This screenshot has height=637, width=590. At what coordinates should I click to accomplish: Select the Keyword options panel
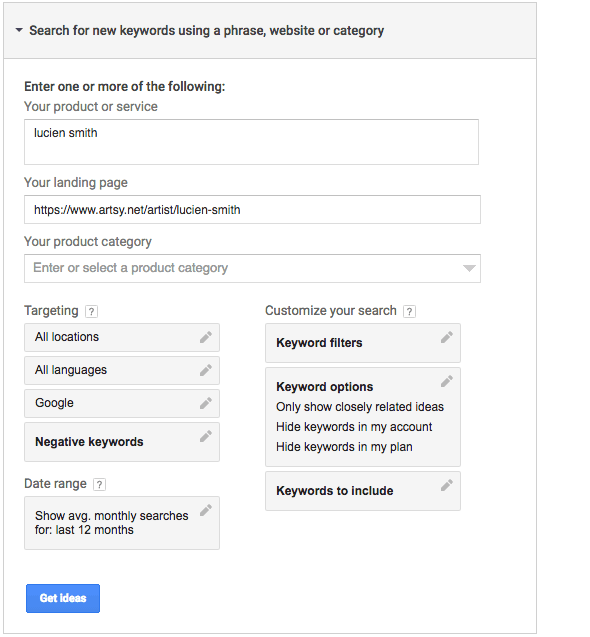tap(363, 417)
